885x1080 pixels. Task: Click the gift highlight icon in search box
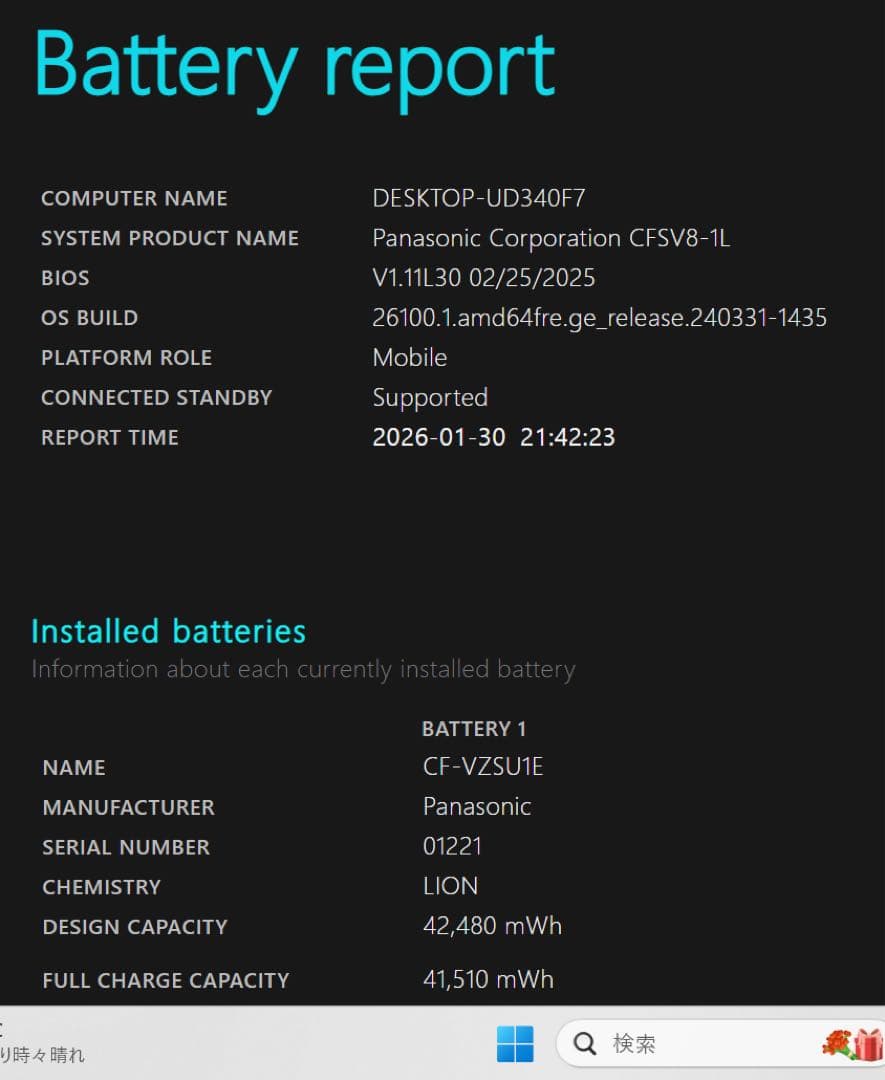pyautogui.click(x=853, y=1044)
